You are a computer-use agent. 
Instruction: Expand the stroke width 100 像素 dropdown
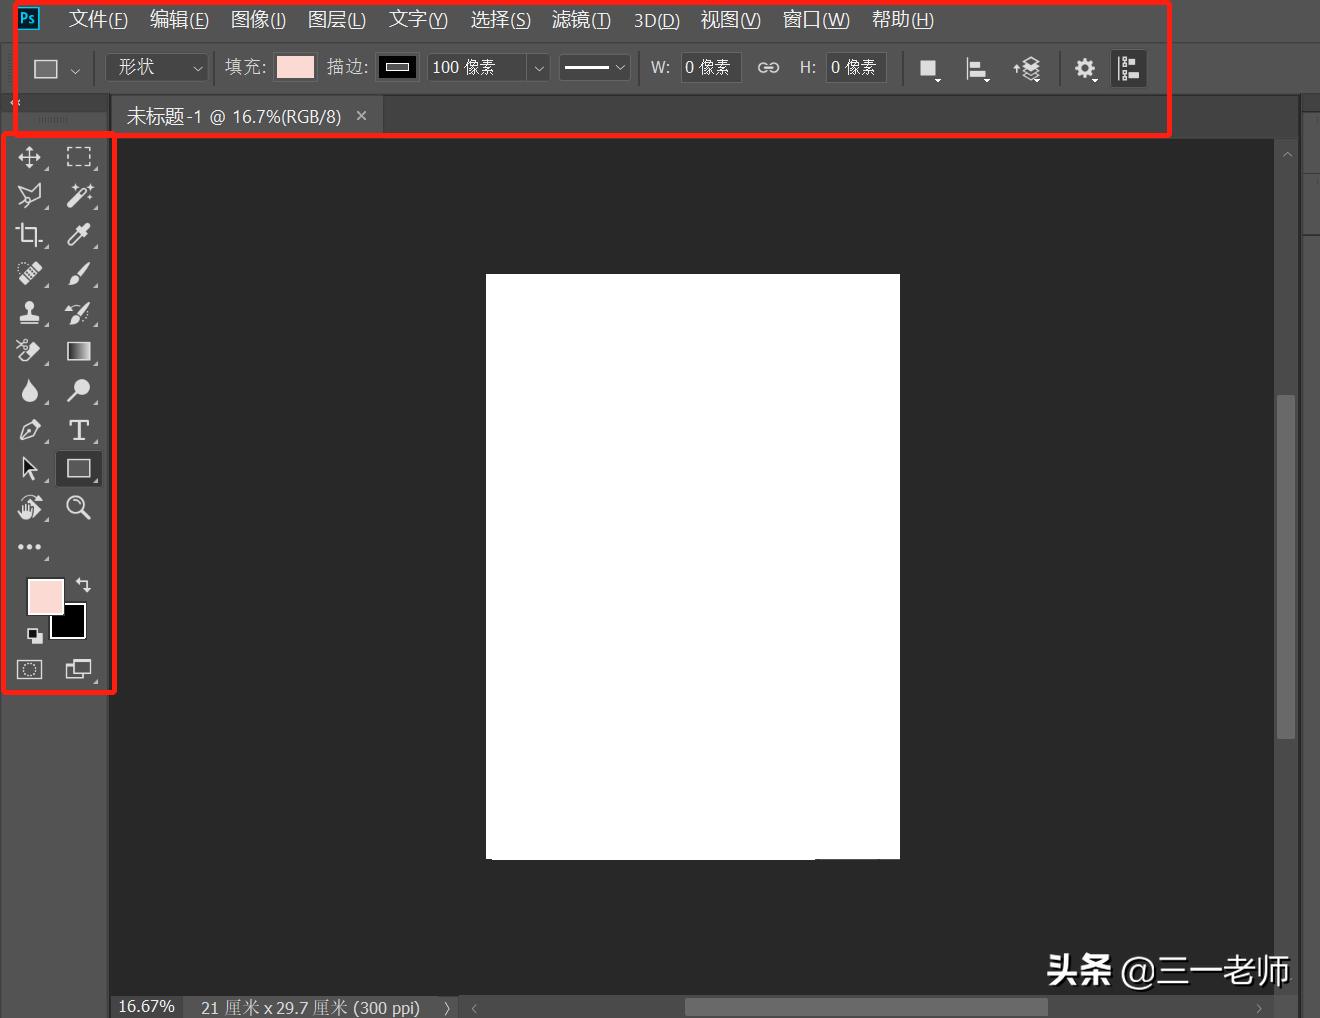pos(539,68)
